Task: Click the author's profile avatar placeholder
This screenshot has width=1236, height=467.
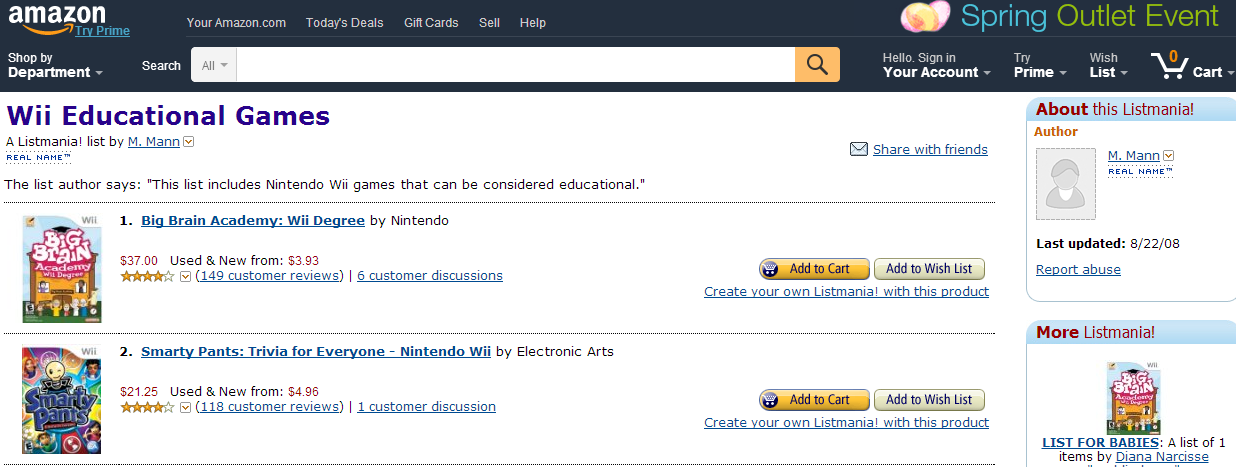Action: point(1065,184)
